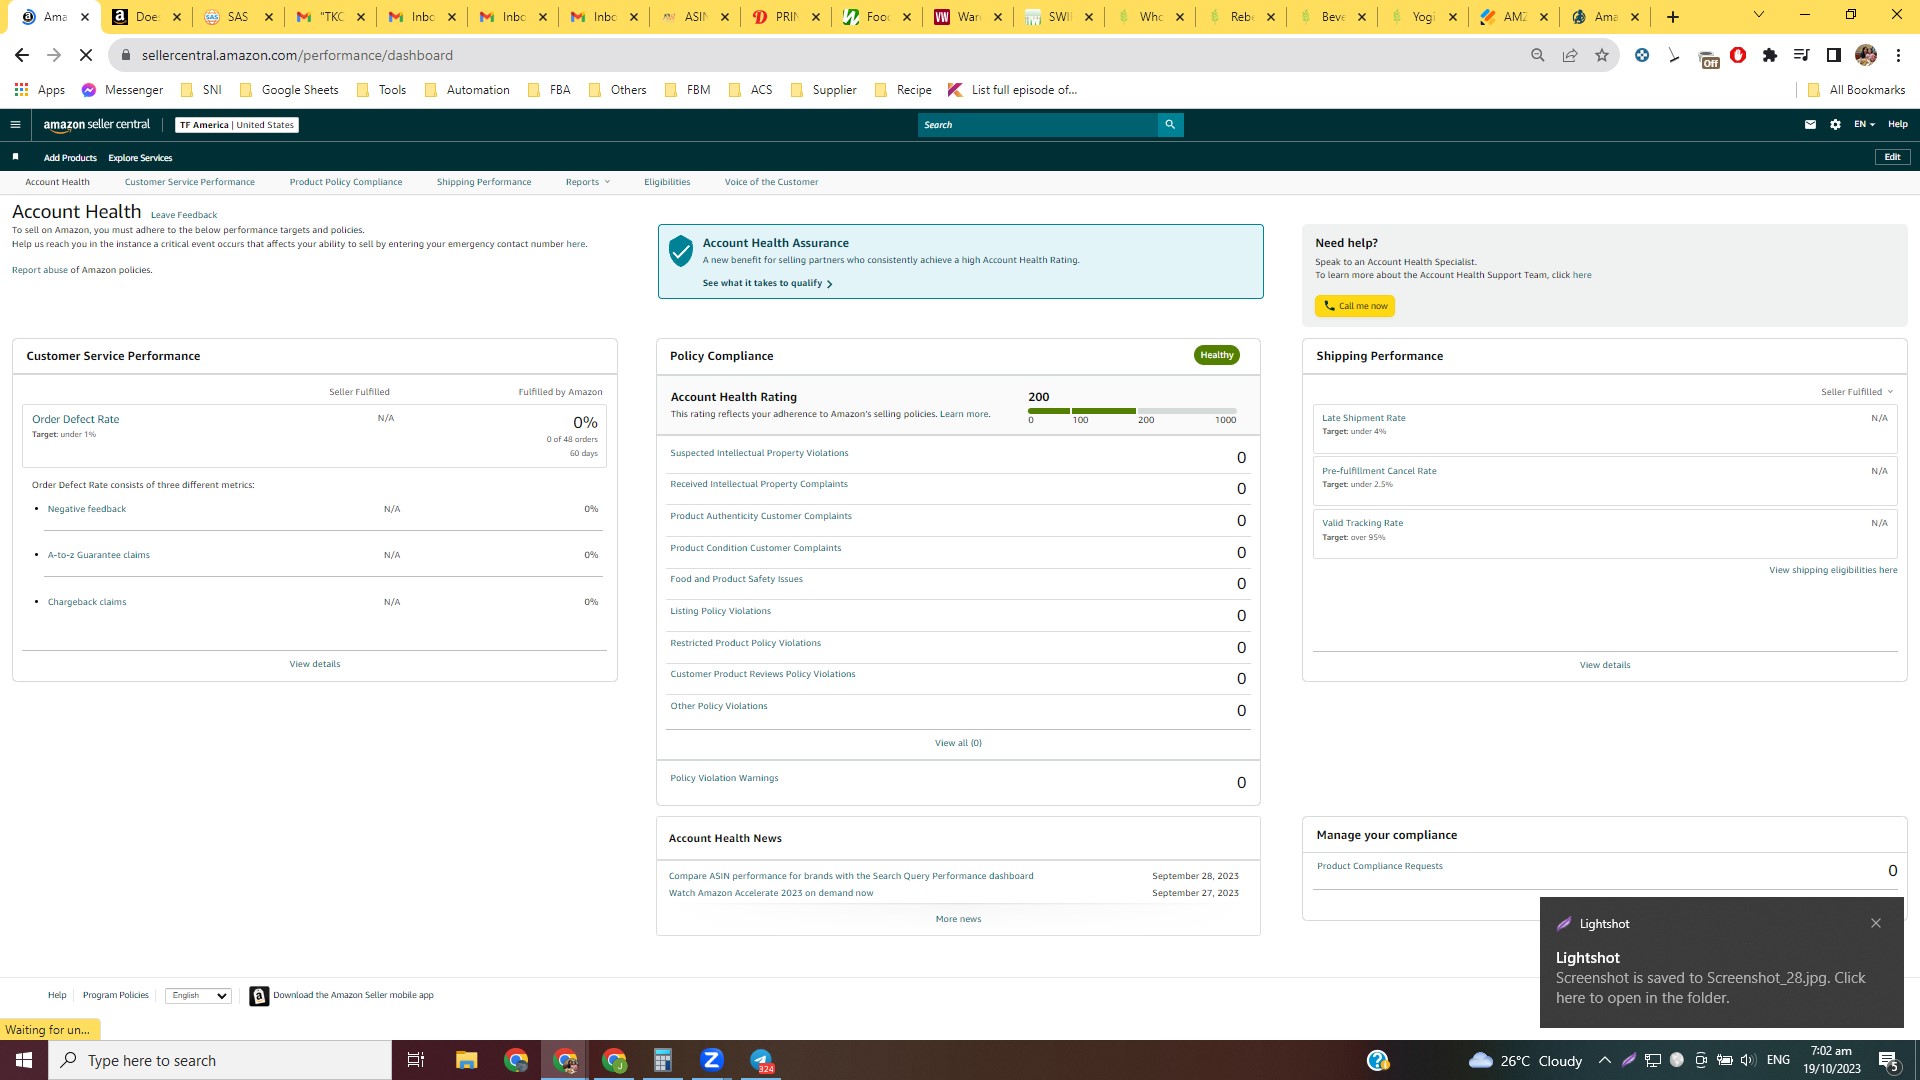Open the Messenger bookmark

[x=122, y=90]
